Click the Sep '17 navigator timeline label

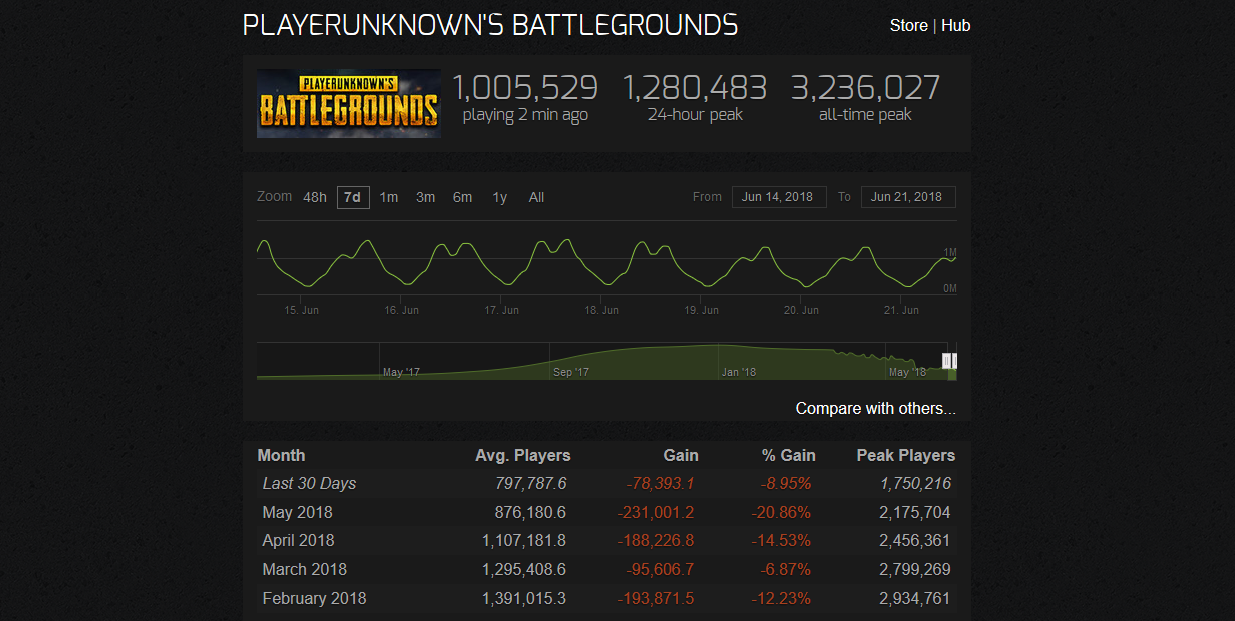571,372
